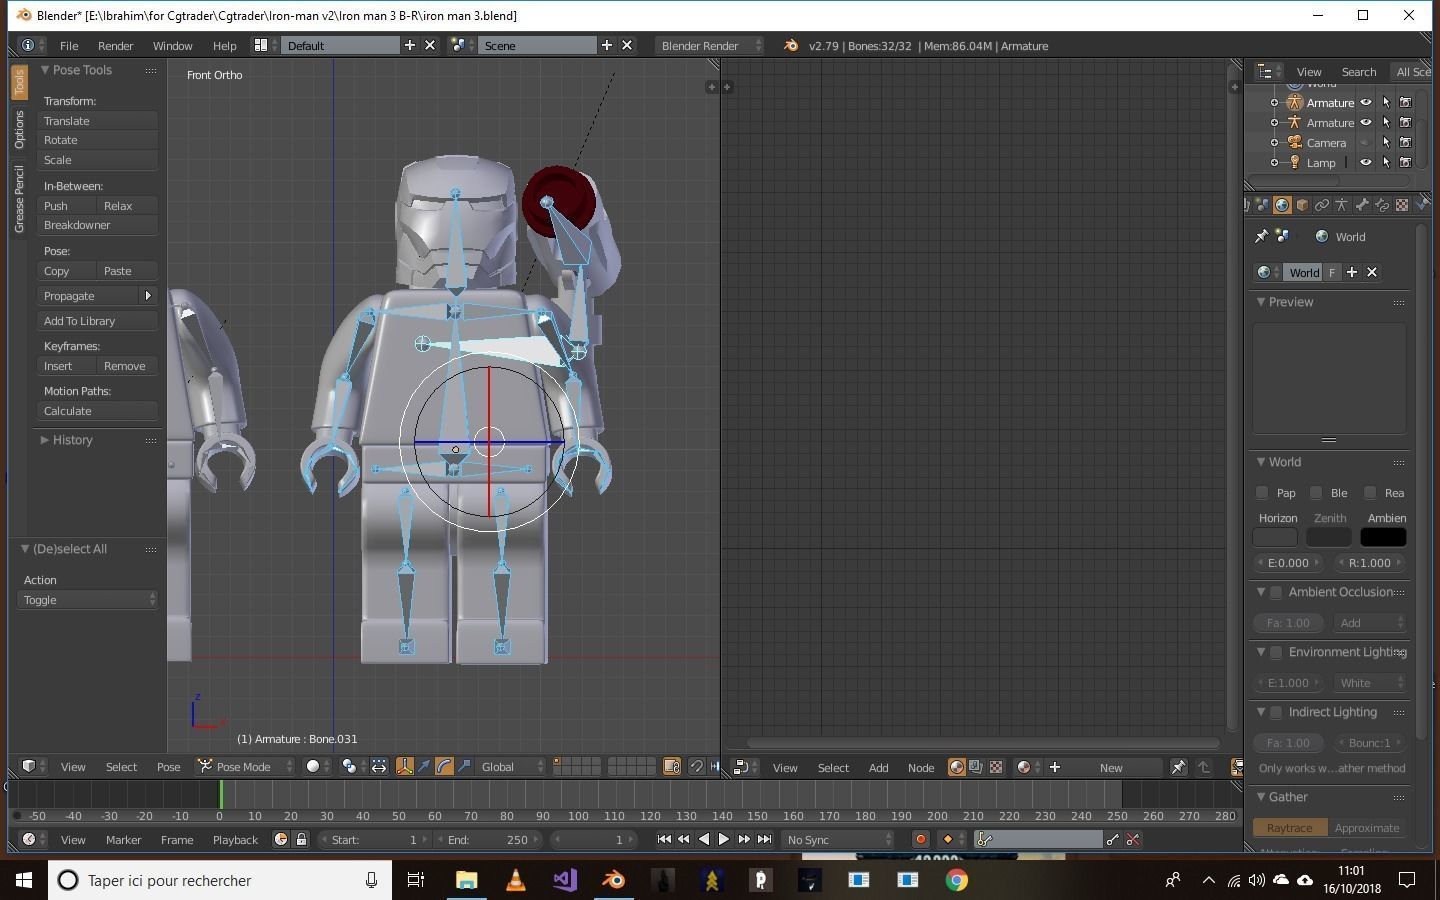Toggle visibility of the Lamp object

pos(1366,162)
